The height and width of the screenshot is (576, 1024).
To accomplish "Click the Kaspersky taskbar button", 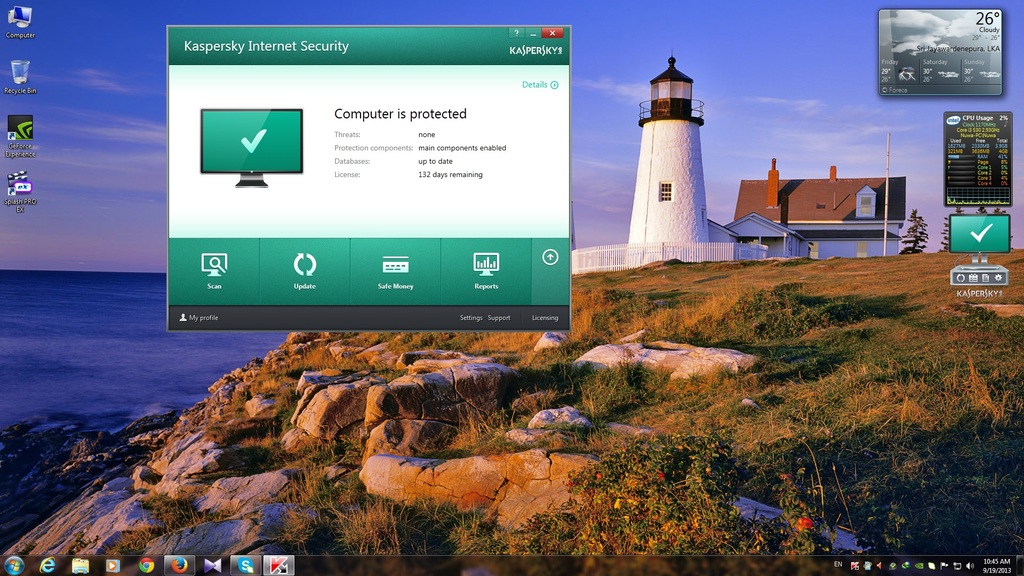I will (279, 566).
